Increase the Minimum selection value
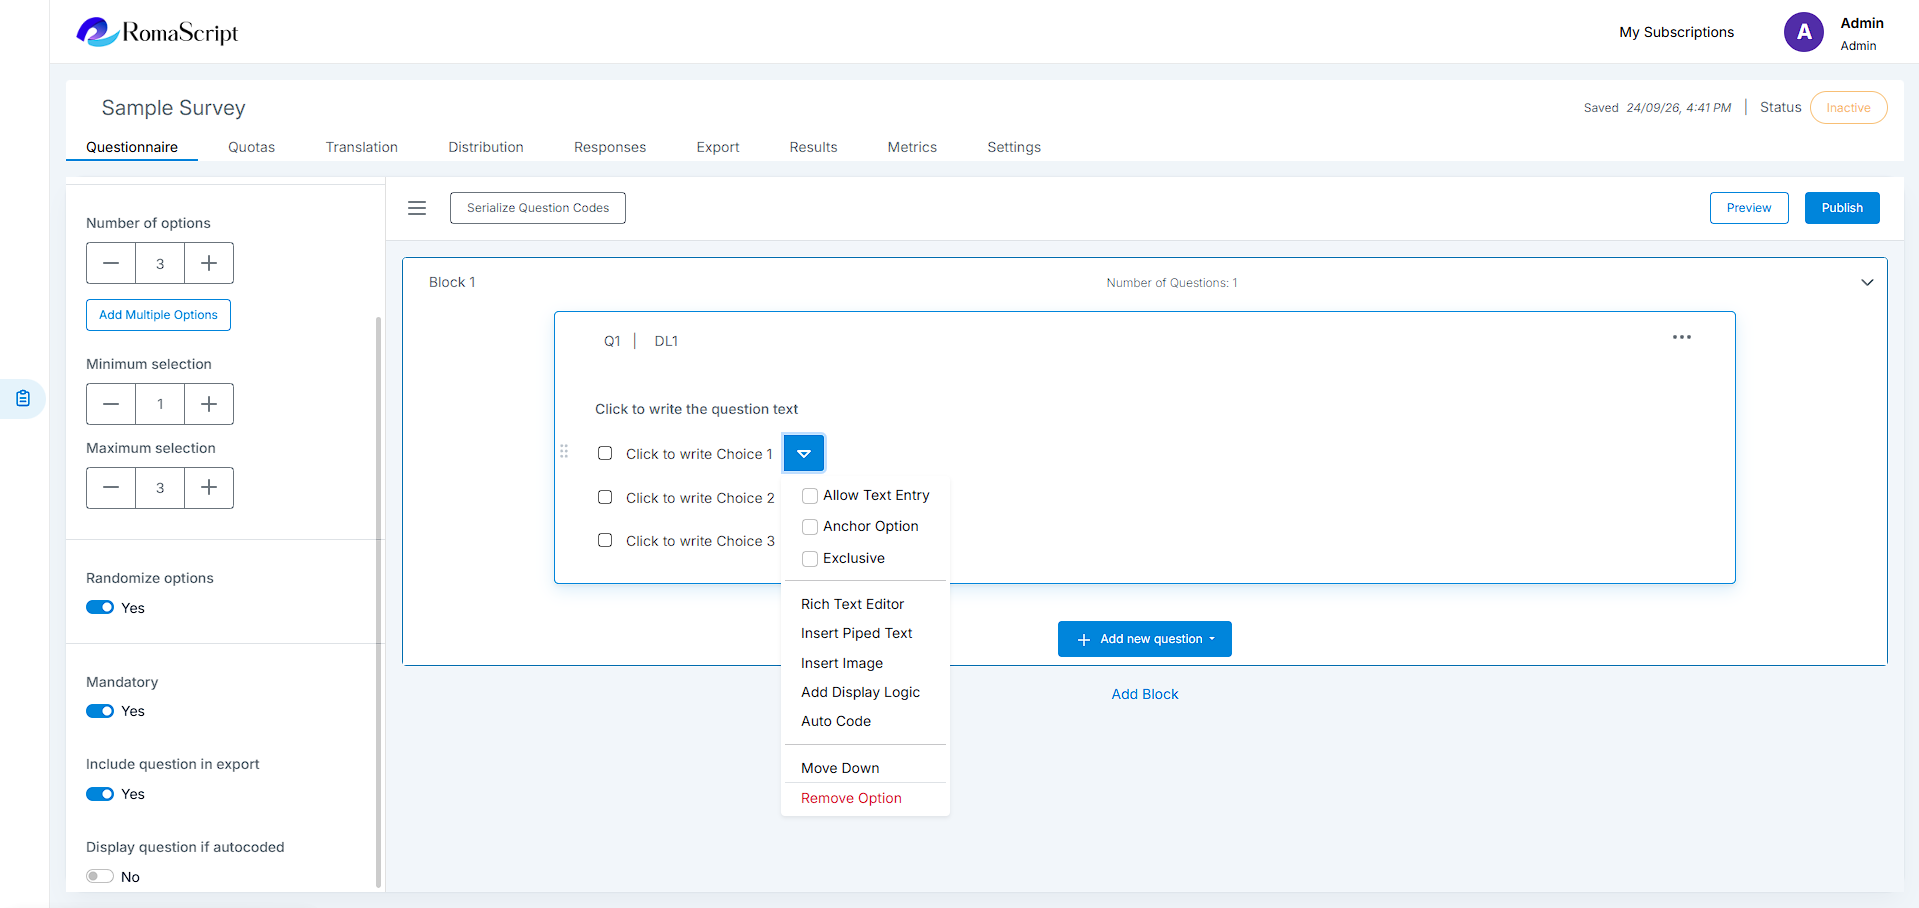1919x908 pixels. coord(209,404)
